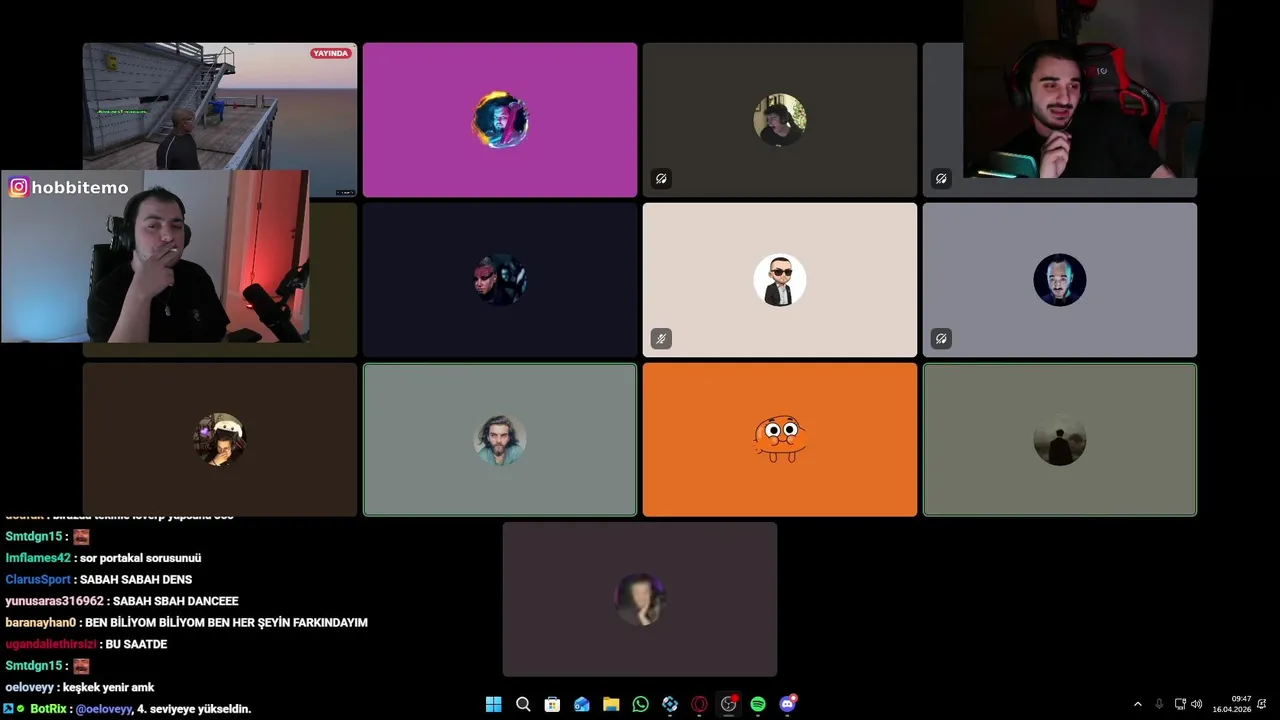Click username oeloveyy in chat

tap(30, 687)
